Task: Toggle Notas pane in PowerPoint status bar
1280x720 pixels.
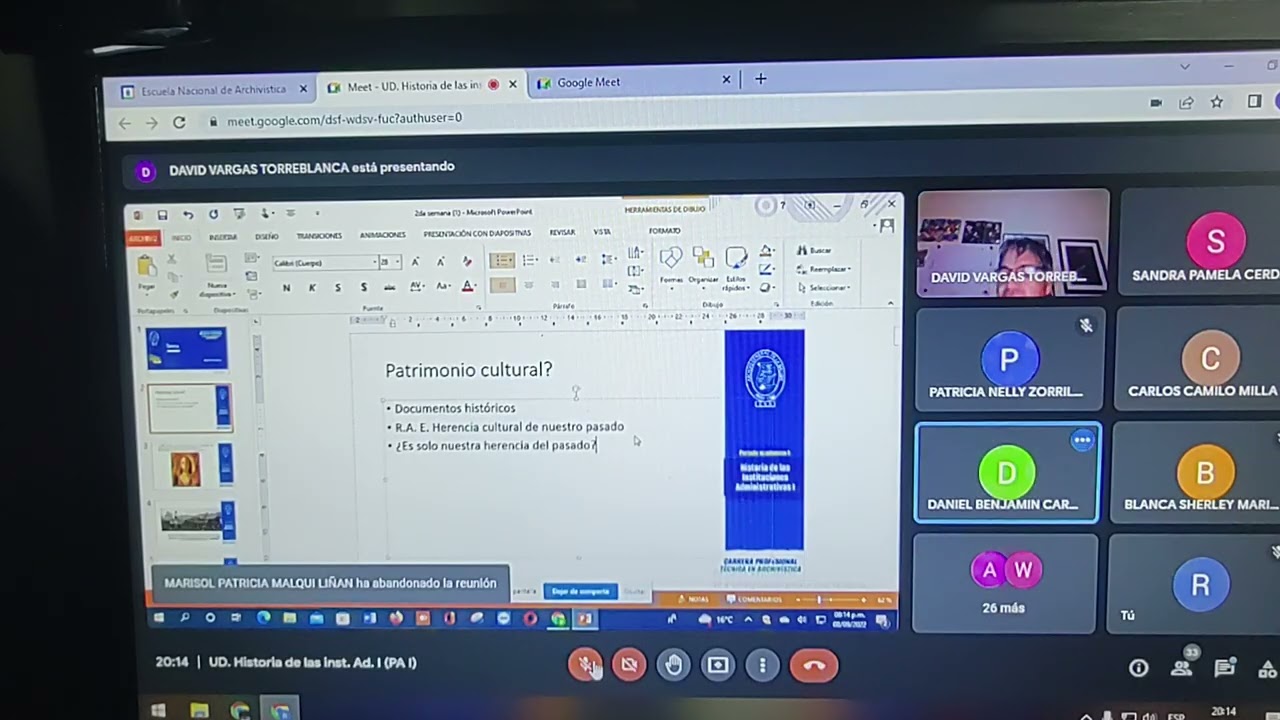Action: point(694,599)
